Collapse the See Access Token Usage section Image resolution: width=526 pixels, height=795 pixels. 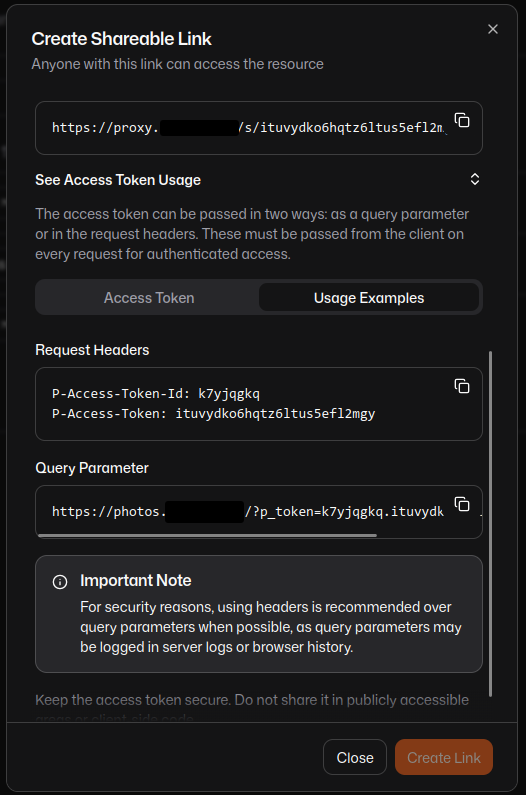pos(475,179)
